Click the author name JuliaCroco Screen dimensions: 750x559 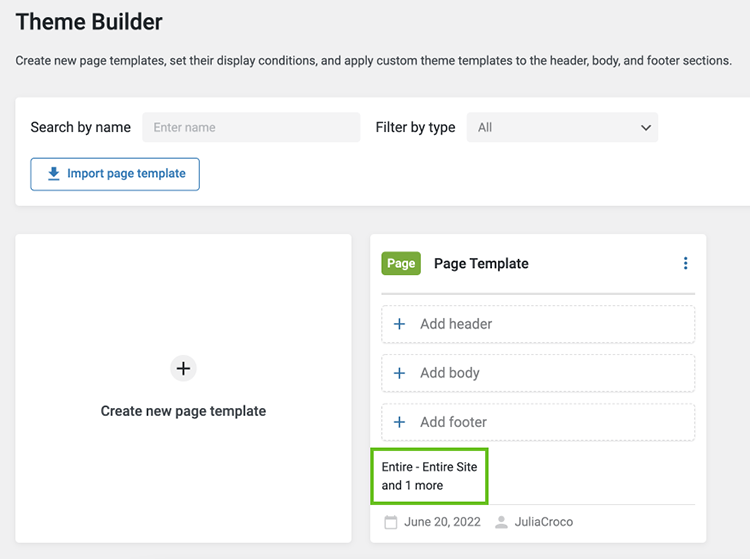pyautogui.click(x=543, y=522)
